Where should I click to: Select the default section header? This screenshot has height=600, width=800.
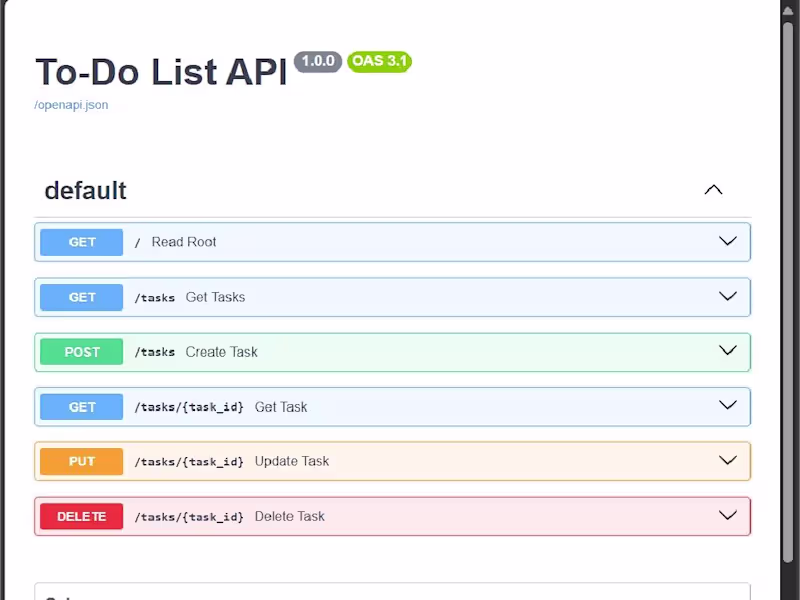pyautogui.click(x=85, y=191)
